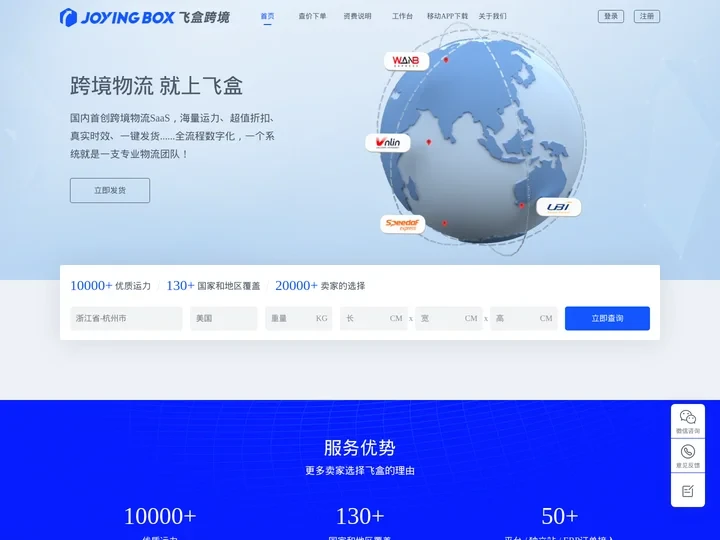This screenshot has height=540, width=720.
Task: Click the paragraph starting 国内首创跨境物流SaaS
Action: [x=172, y=136]
